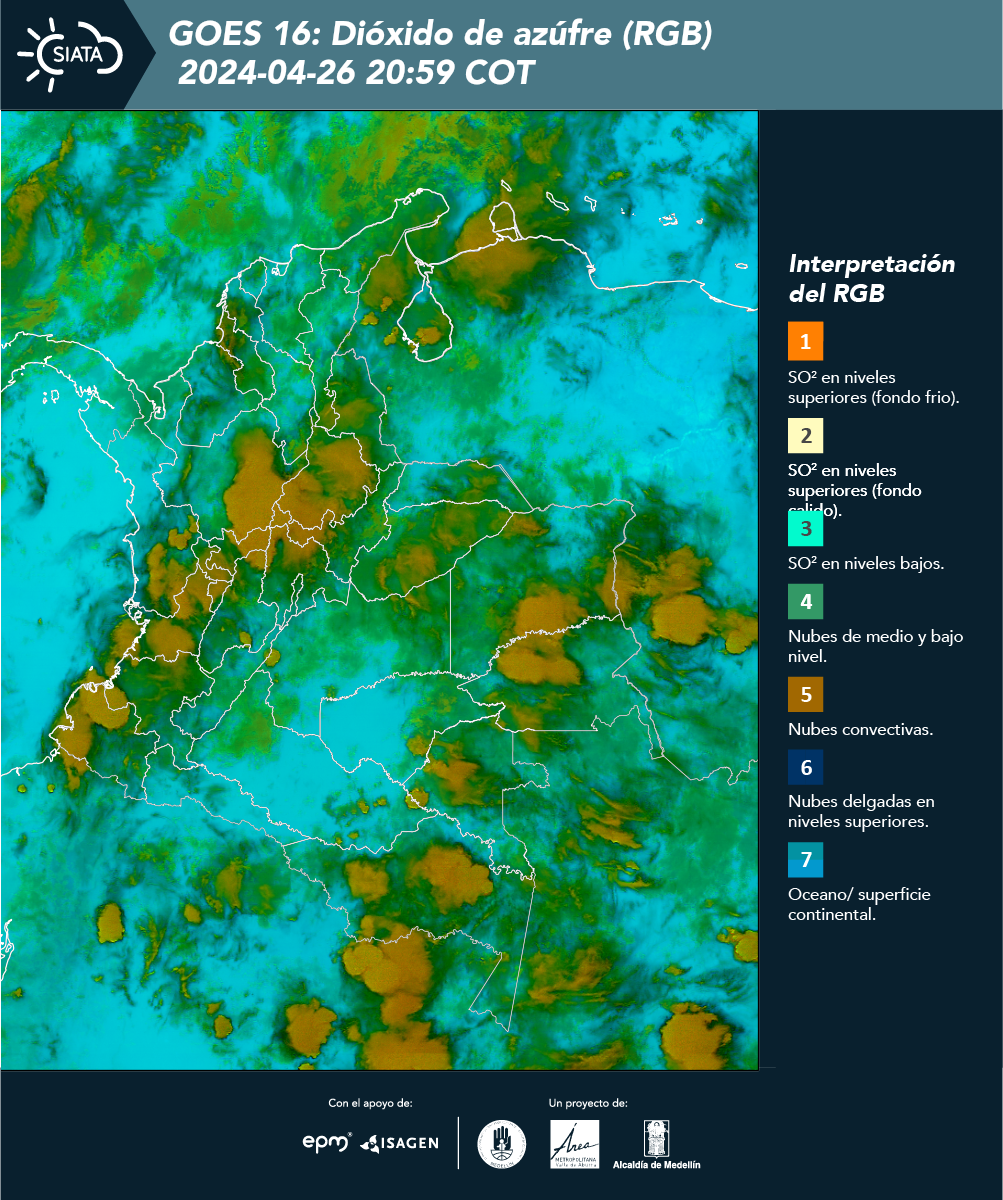The width and height of the screenshot is (1003, 1200).
Task: Click the Alcaldía de Medellín logo
Action: (x=656, y=1144)
